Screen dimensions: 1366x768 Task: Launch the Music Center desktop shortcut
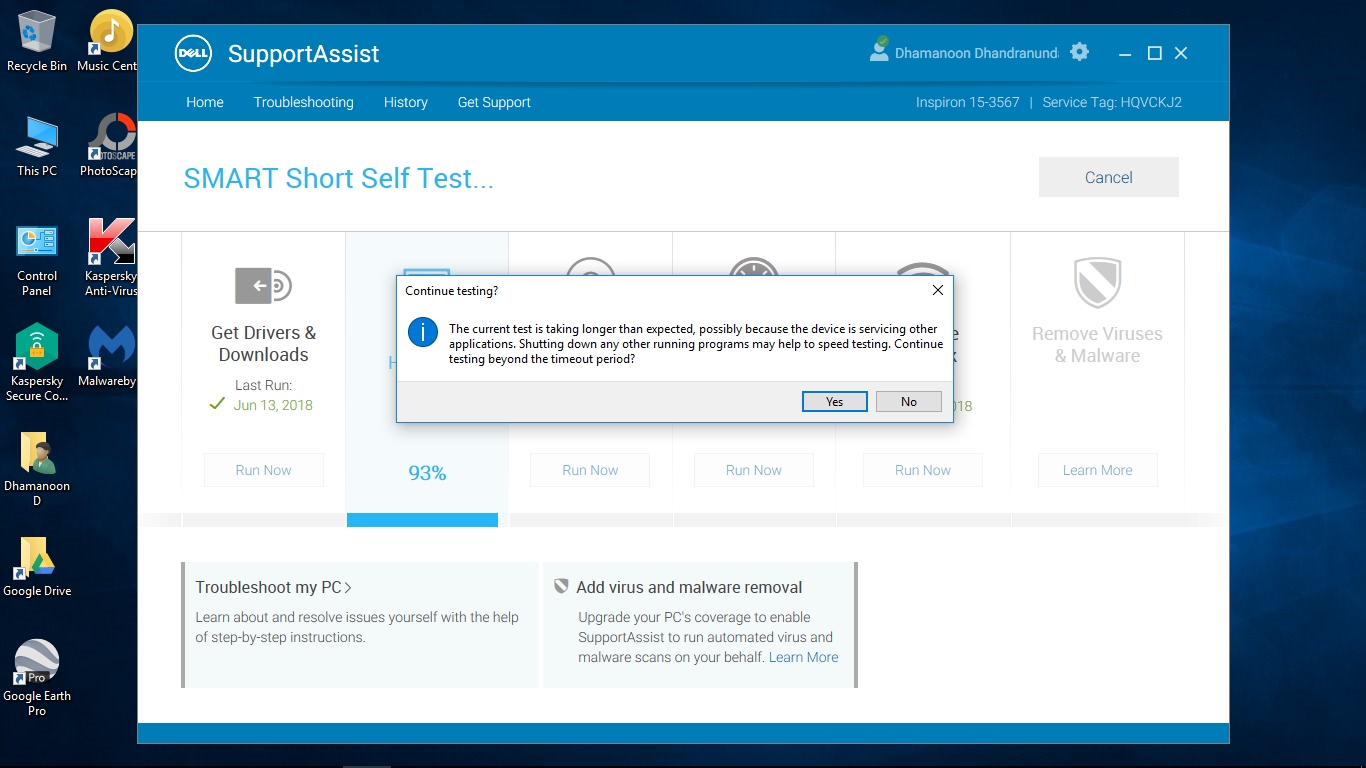point(108,41)
